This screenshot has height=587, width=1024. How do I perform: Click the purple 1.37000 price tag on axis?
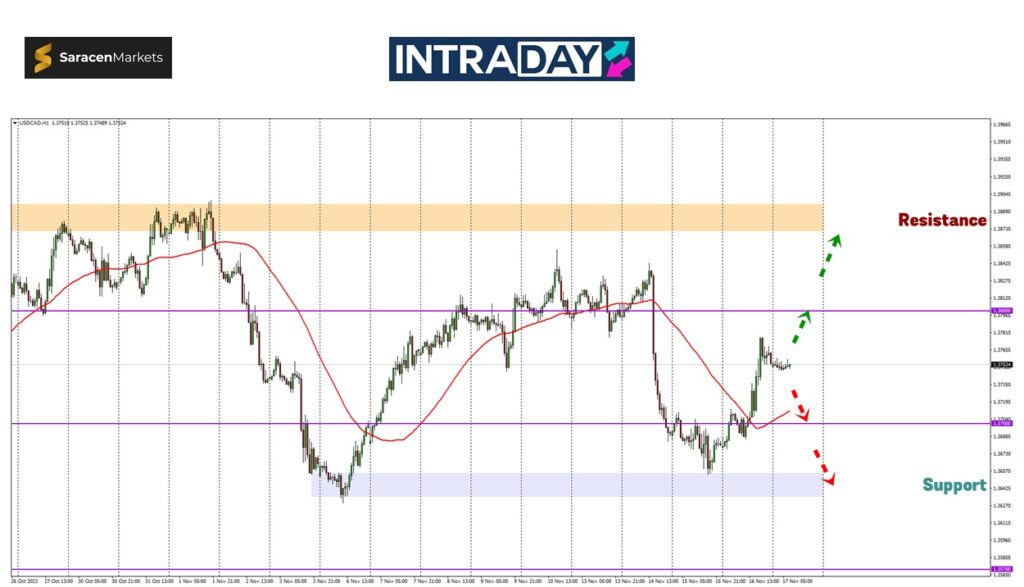click(1001, 424)
